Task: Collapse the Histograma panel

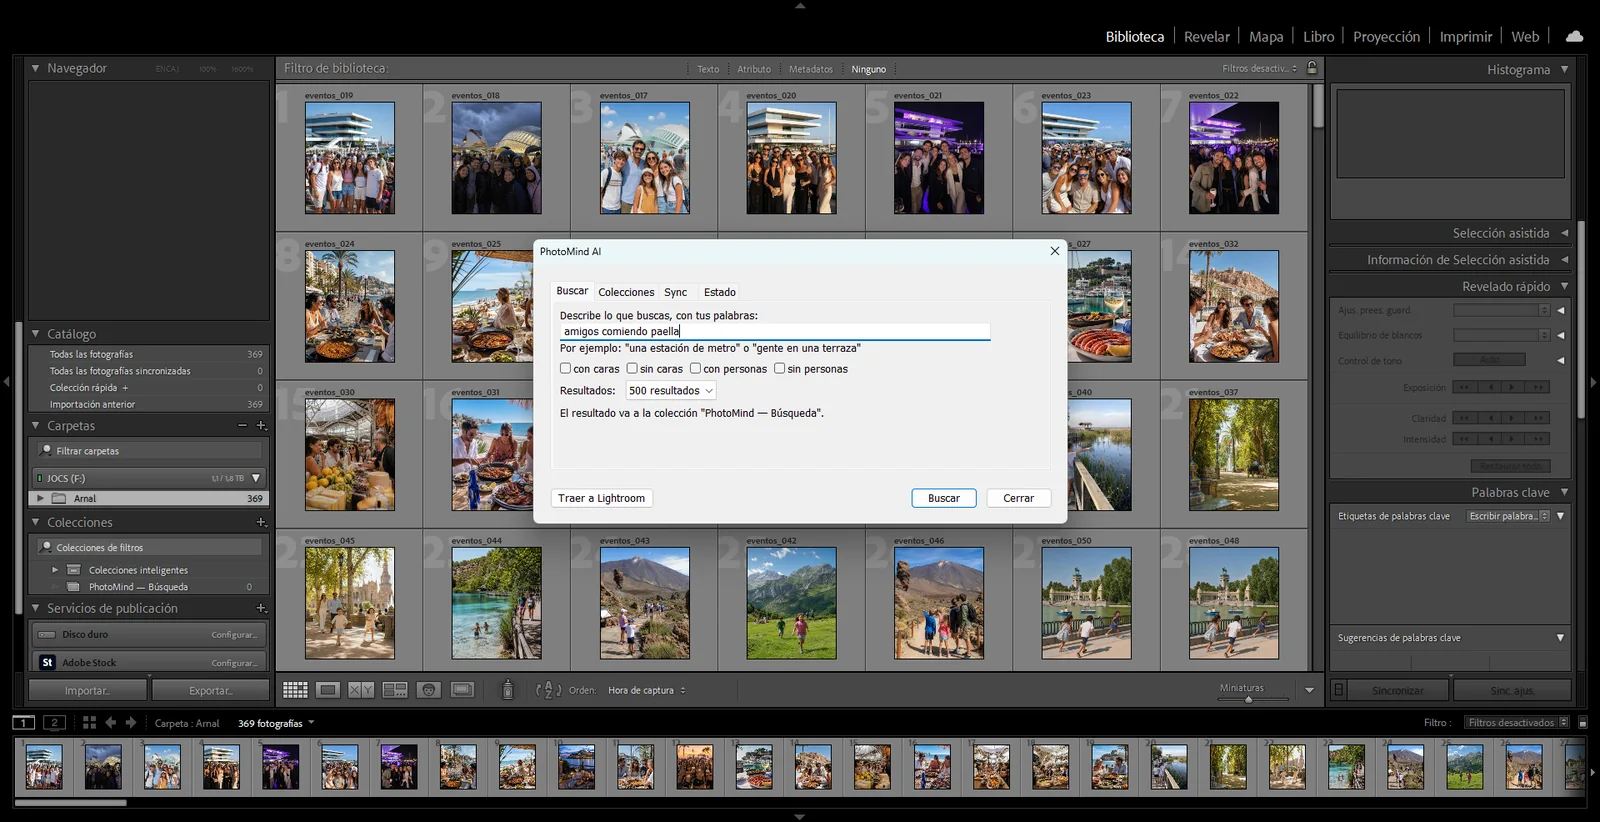Action: [1564, 69]
